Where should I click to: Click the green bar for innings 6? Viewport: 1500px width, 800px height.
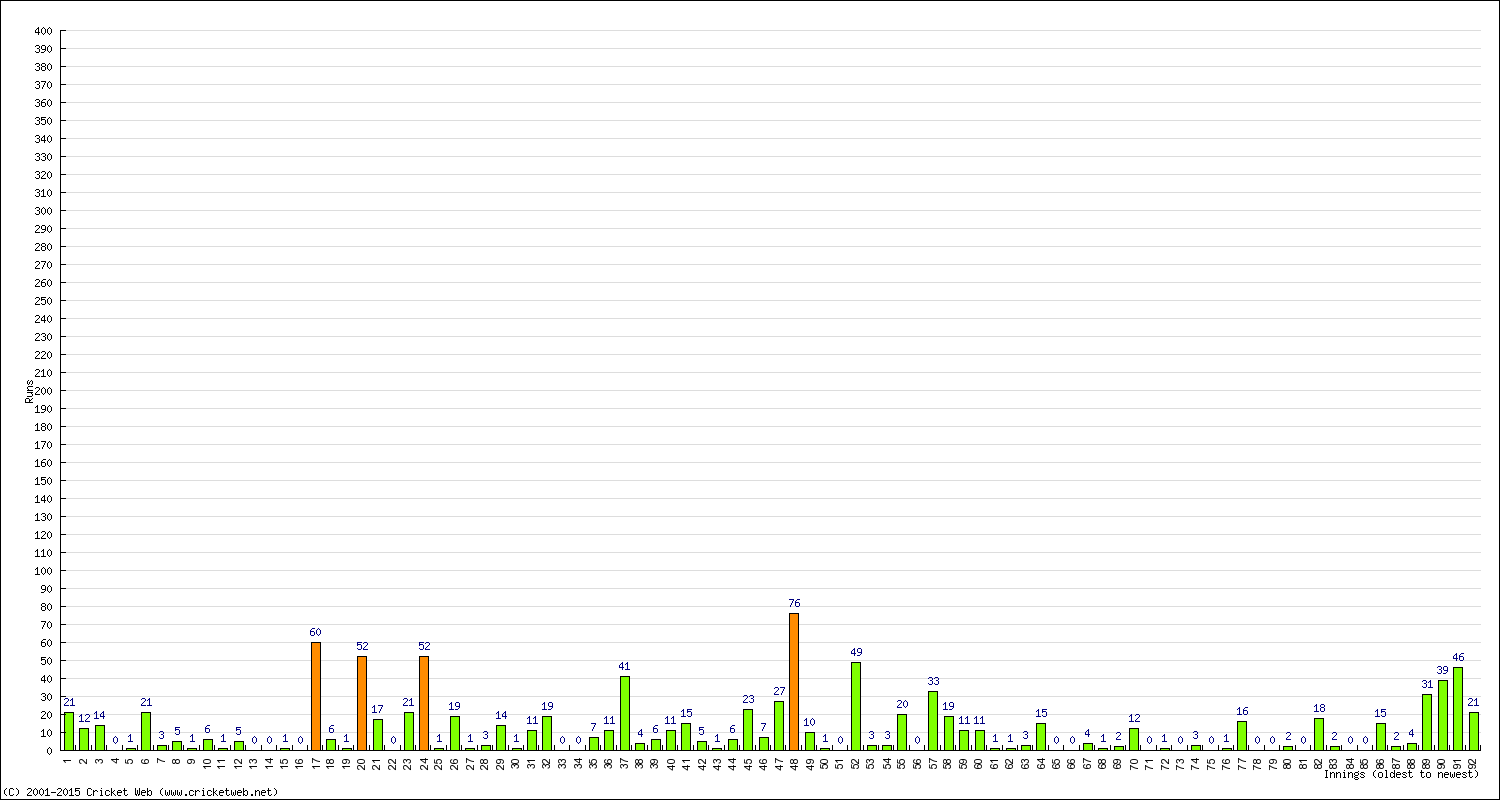coord(146,731)
